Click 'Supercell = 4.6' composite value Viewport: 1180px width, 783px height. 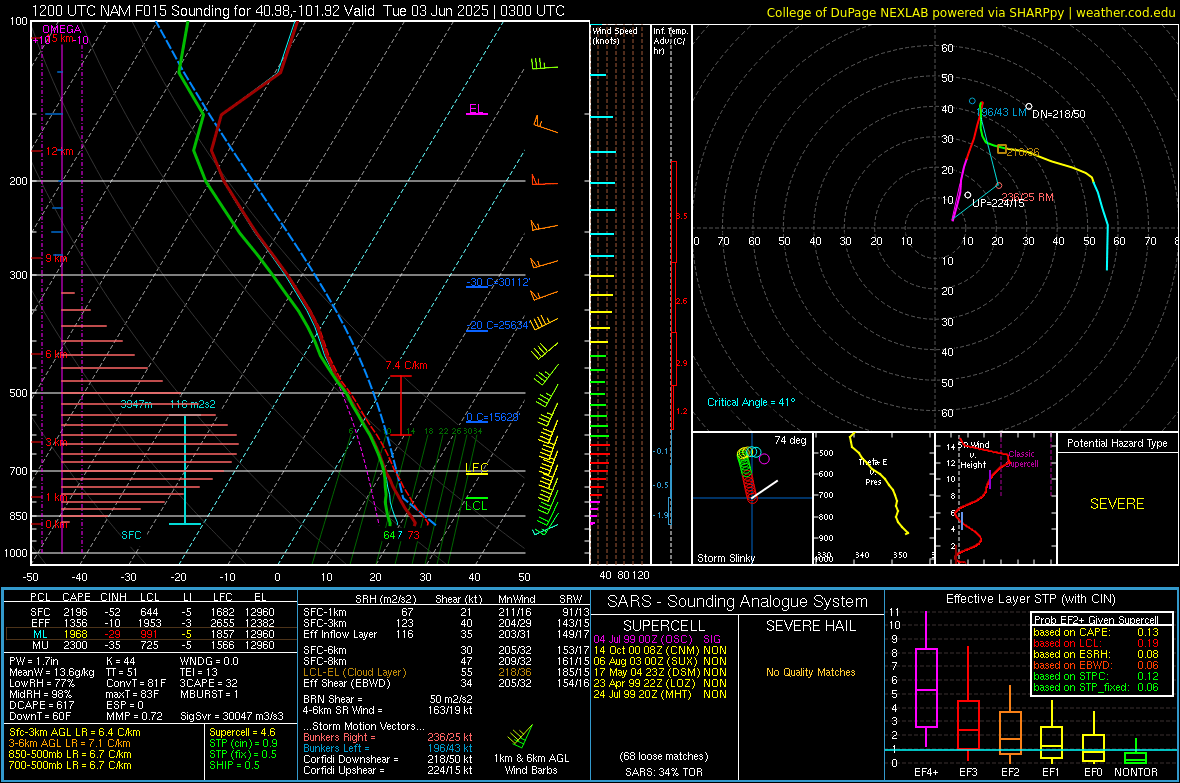point(242,732)
